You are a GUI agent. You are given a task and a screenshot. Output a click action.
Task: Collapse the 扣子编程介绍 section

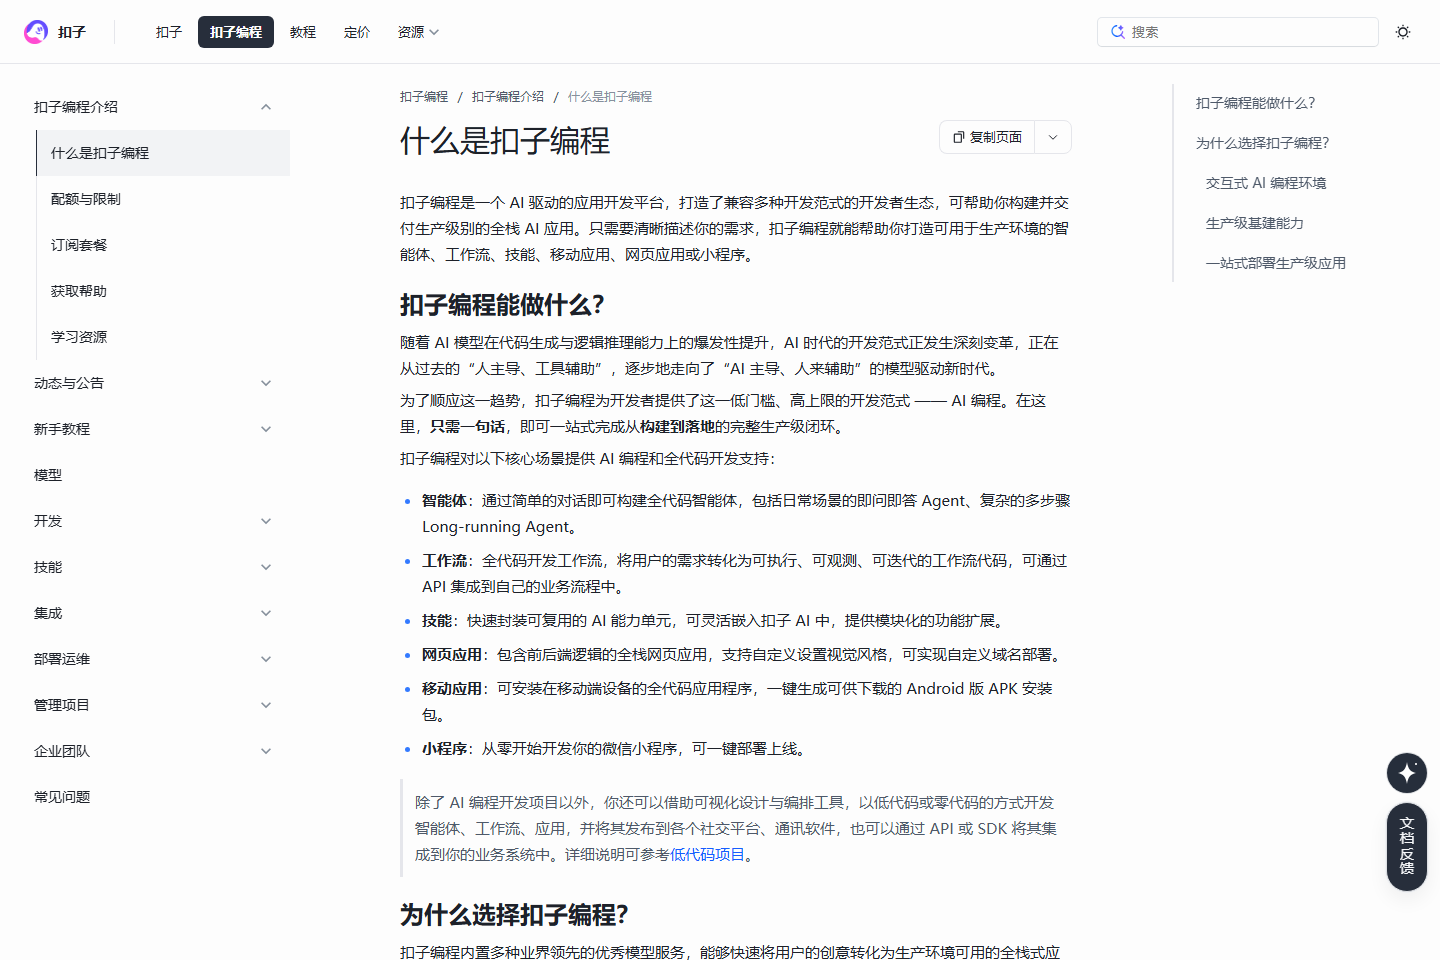coord(266,107)
